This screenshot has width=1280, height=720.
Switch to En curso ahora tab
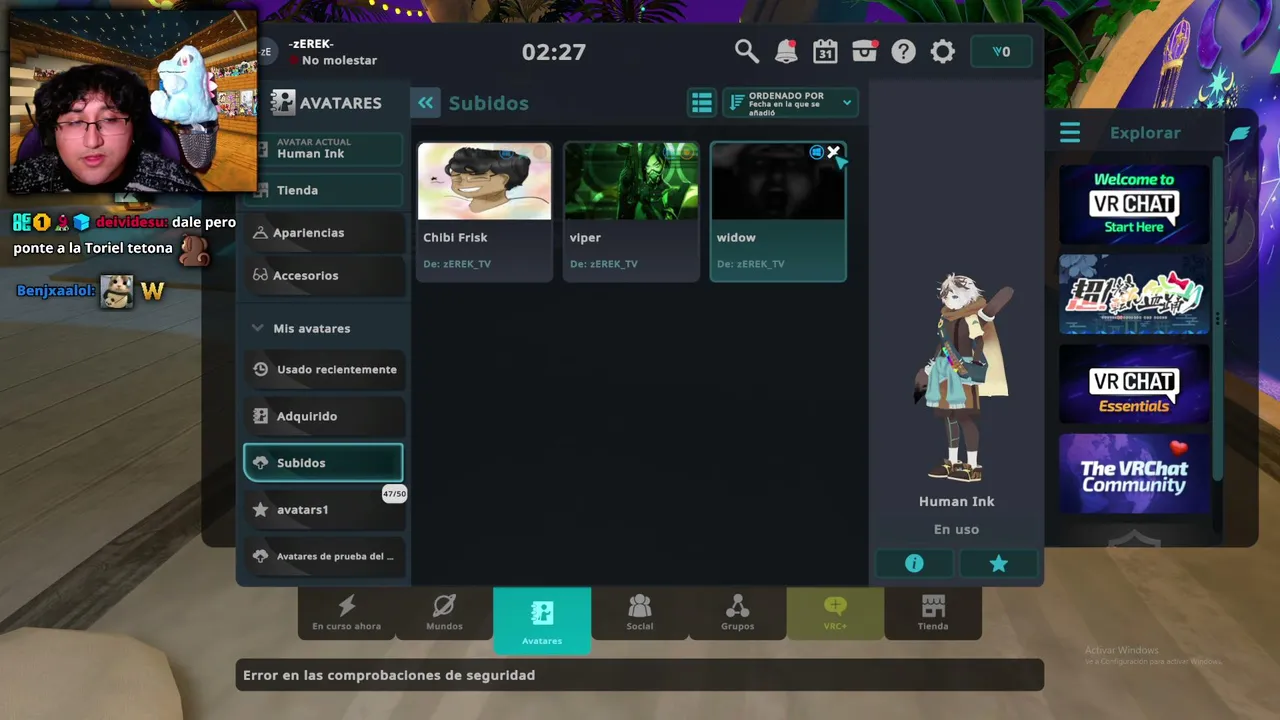coord(347,613)
